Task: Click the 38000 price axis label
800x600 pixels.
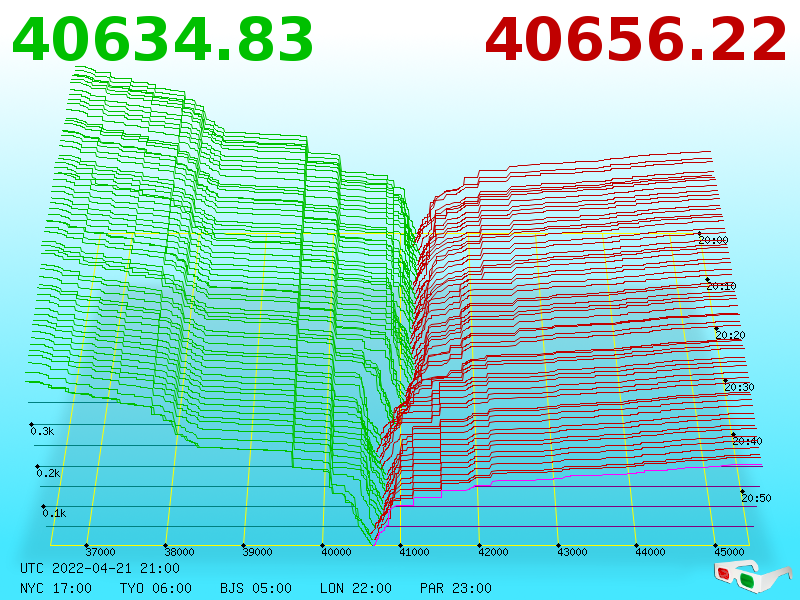Action: click(179, 552)
